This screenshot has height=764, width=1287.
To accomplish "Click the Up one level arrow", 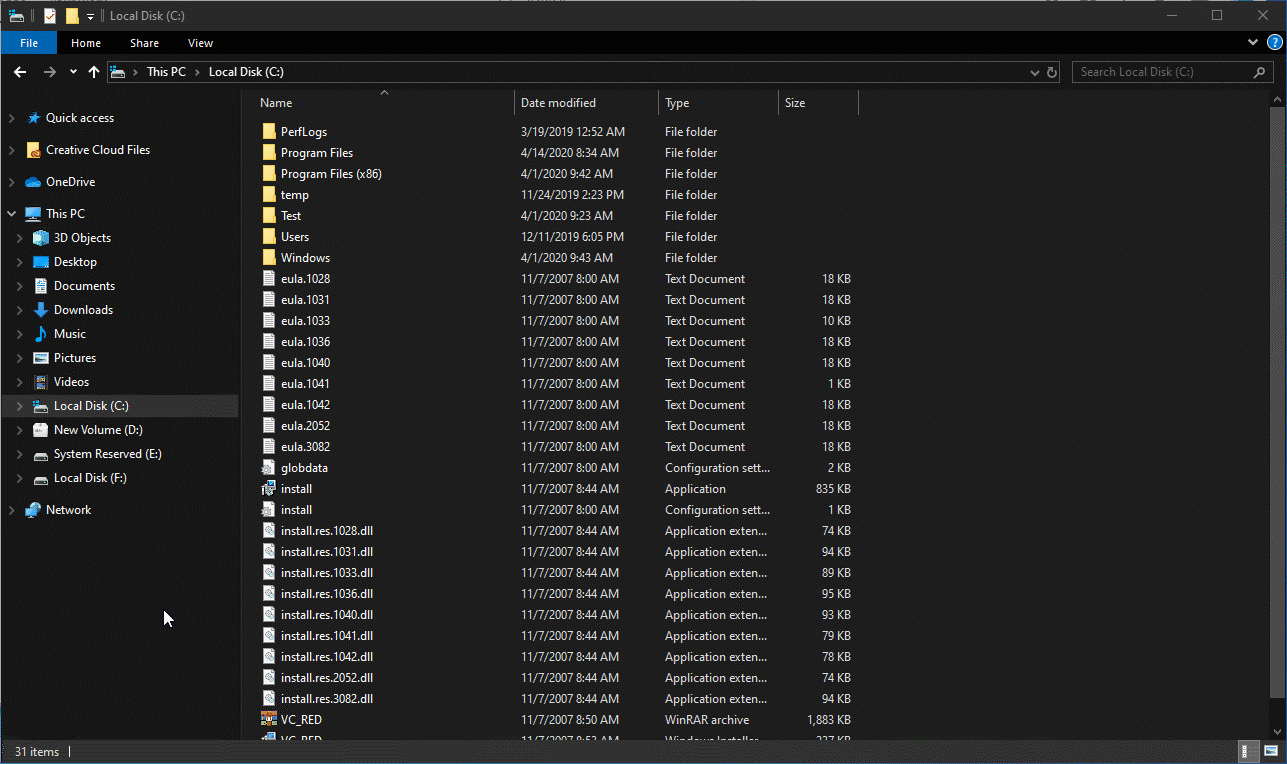I will tap(94, 72).
